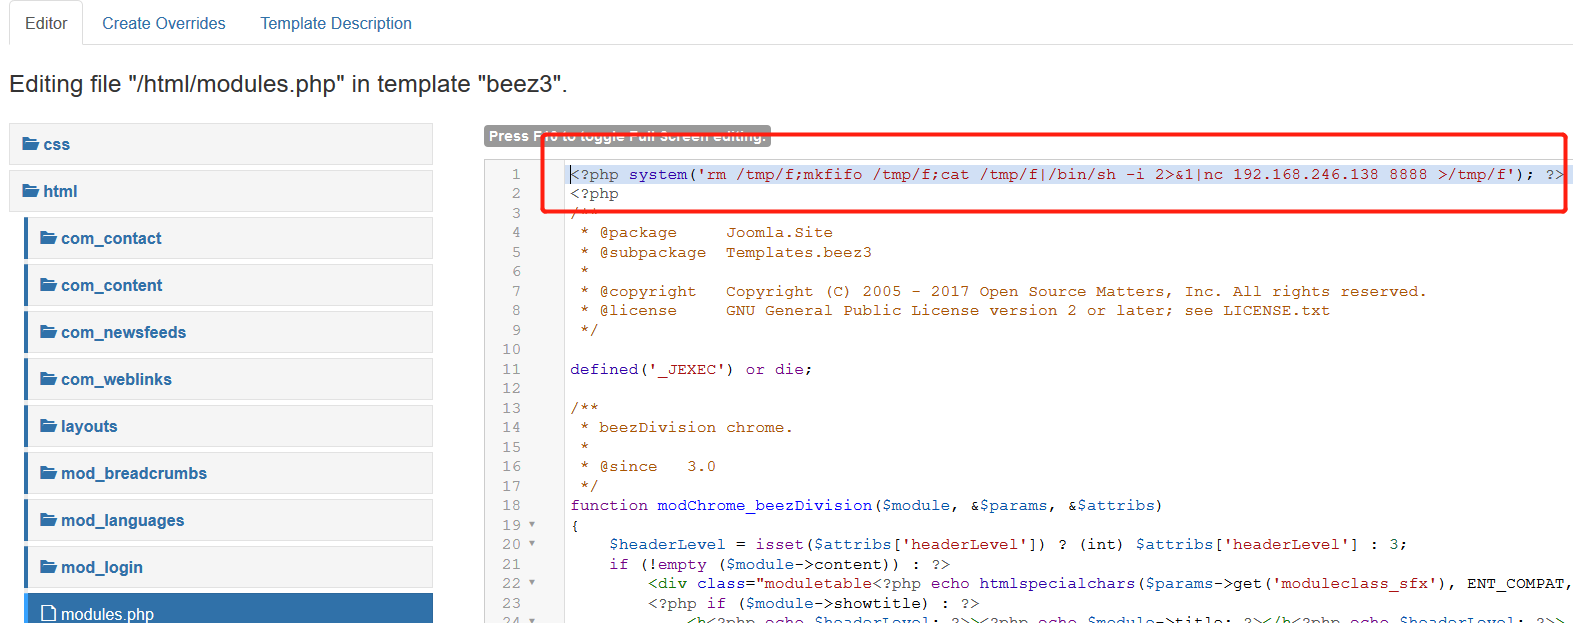Click the beezDivision chrome comment

click(686, 428)
